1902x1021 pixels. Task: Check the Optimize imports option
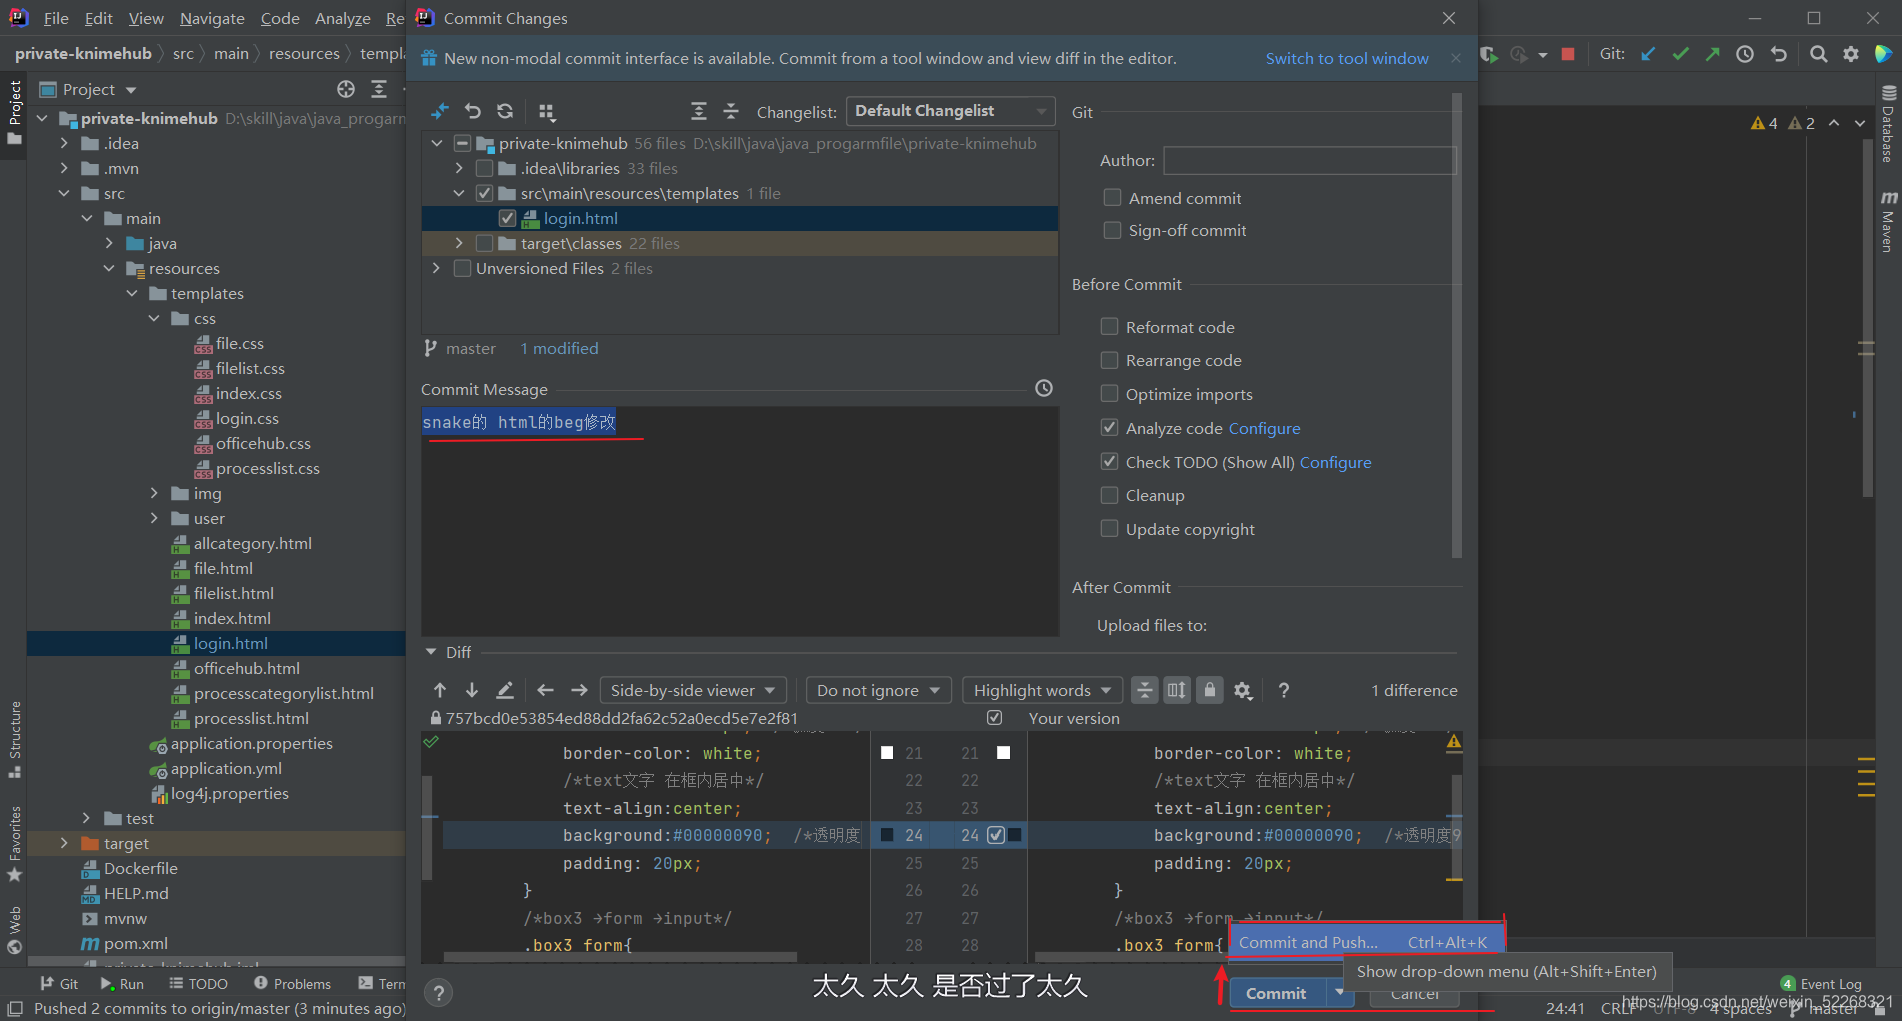(x=1109, y=393)
